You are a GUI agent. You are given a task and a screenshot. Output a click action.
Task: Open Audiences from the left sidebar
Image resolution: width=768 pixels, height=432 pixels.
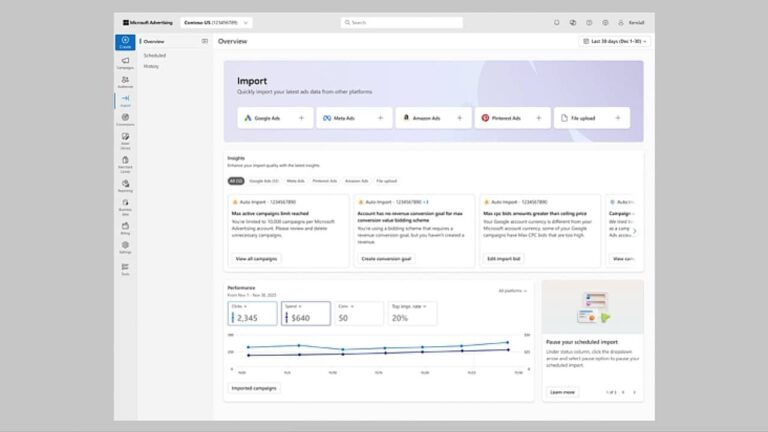(125, 82)
